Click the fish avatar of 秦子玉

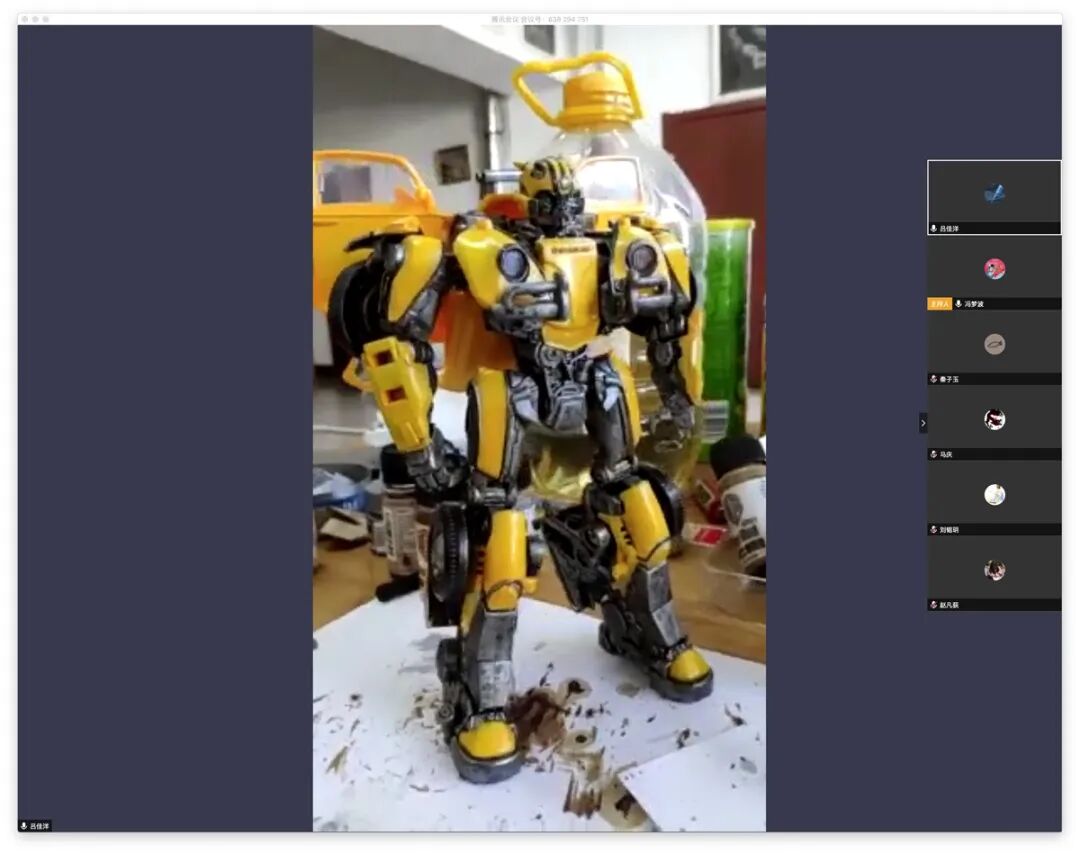click(994, 344)
